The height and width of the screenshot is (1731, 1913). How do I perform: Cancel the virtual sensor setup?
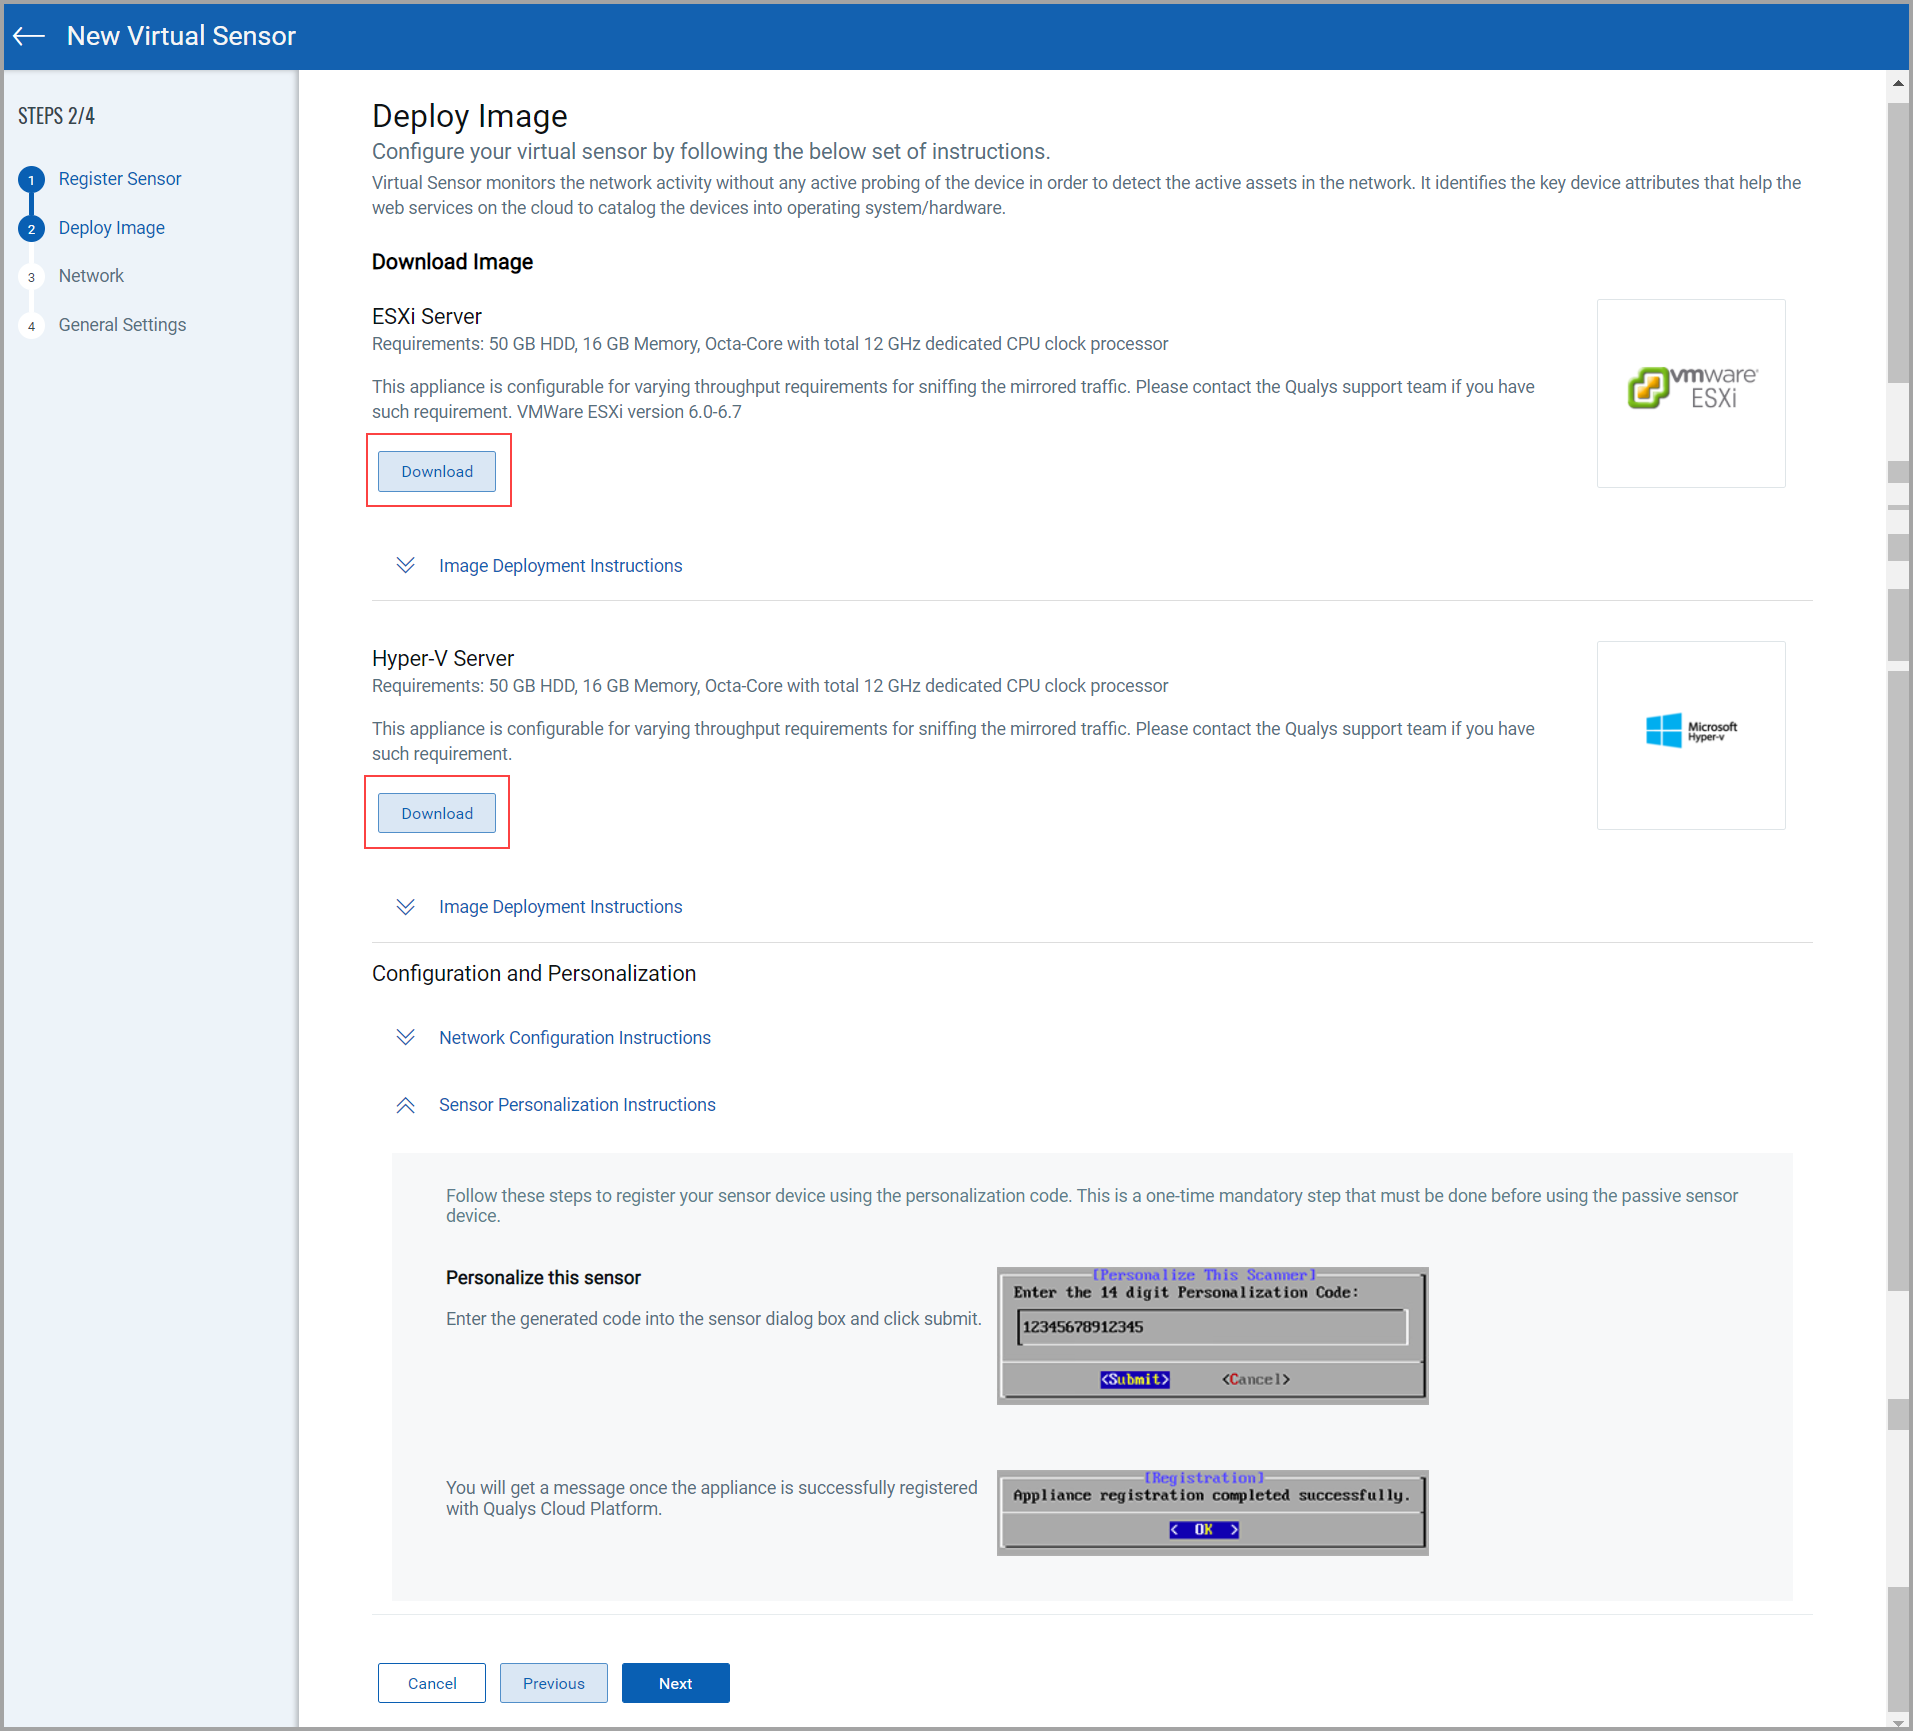pyautogui.click(x=432, y=1683)
